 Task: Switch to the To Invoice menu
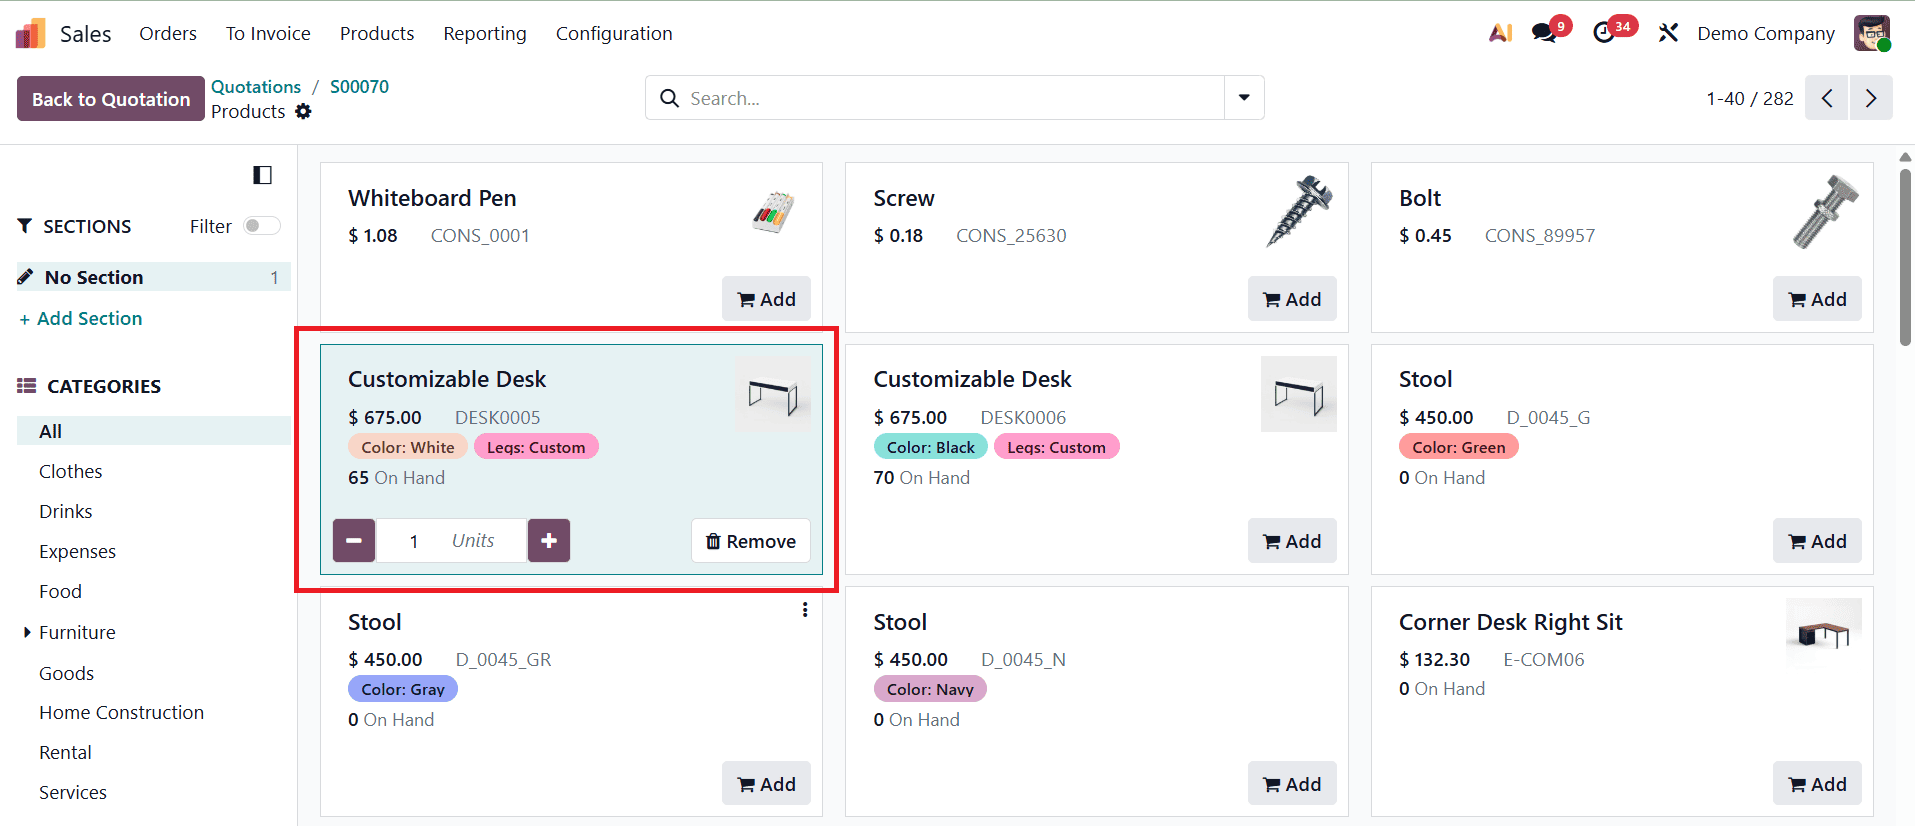[267, 33]
